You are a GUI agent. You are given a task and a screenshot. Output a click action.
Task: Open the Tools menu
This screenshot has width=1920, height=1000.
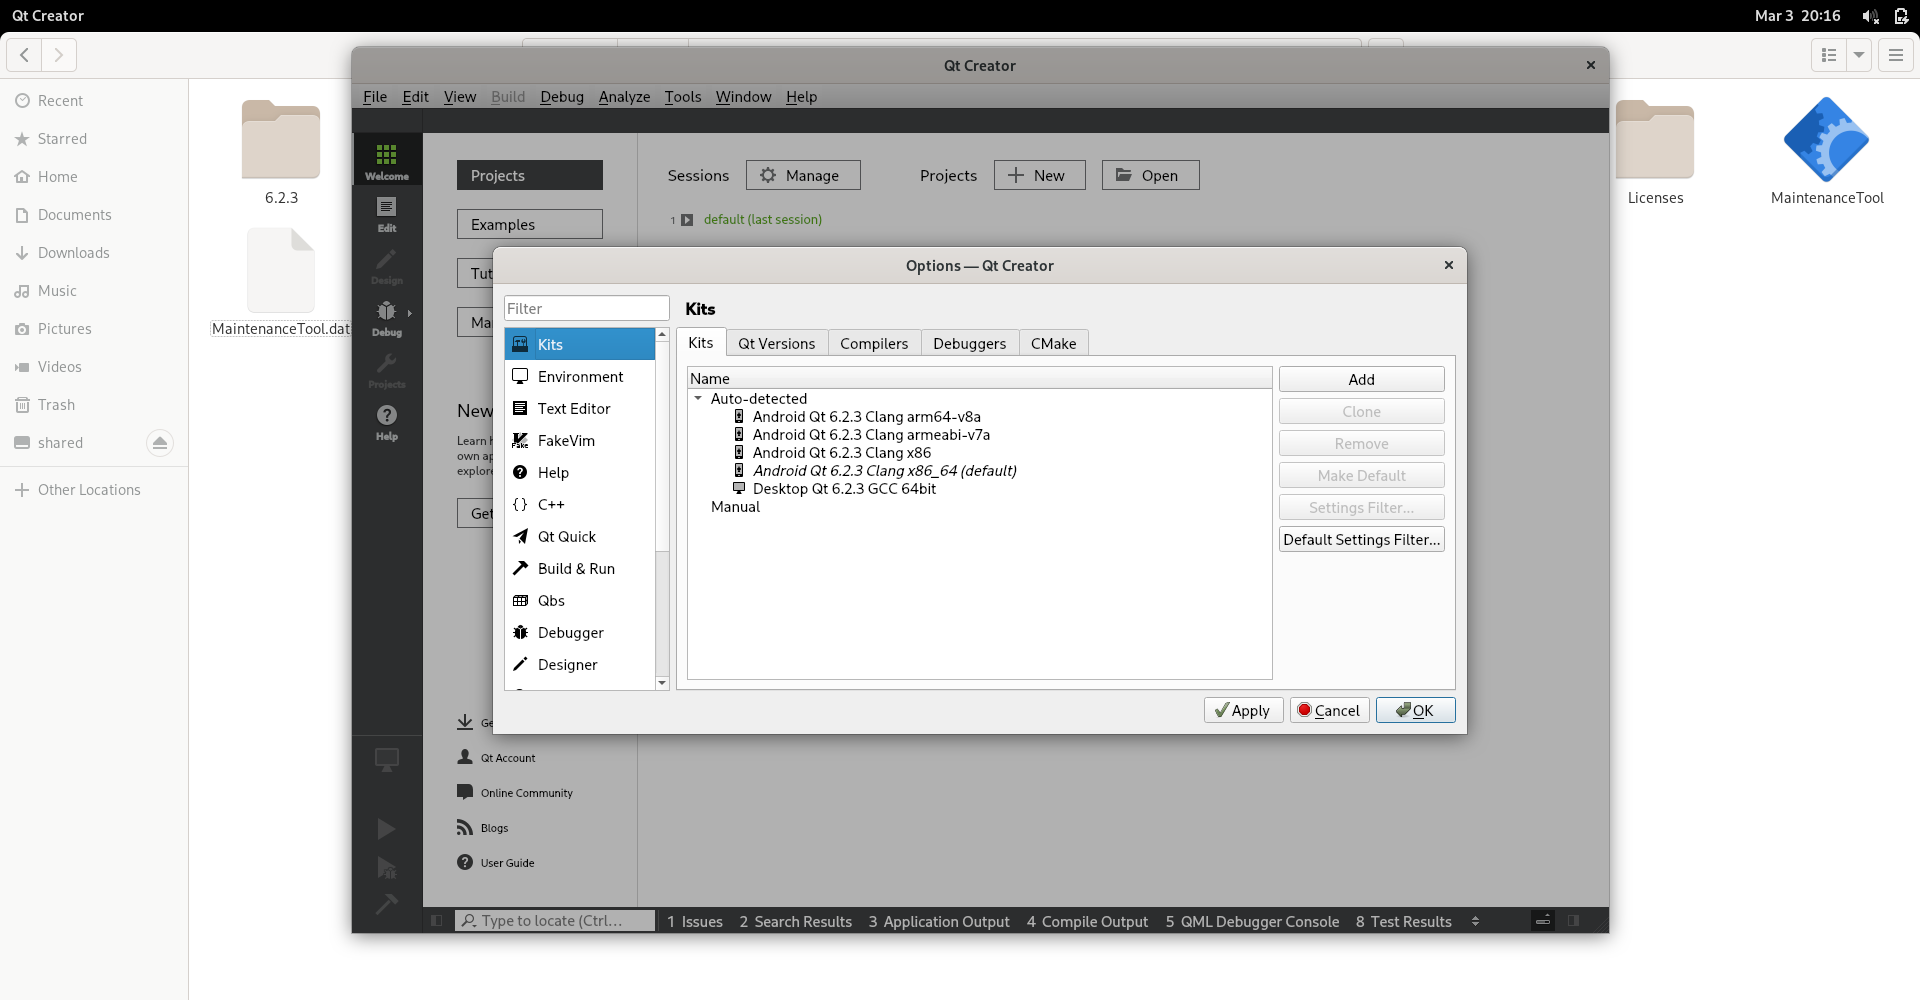[683, 97]
